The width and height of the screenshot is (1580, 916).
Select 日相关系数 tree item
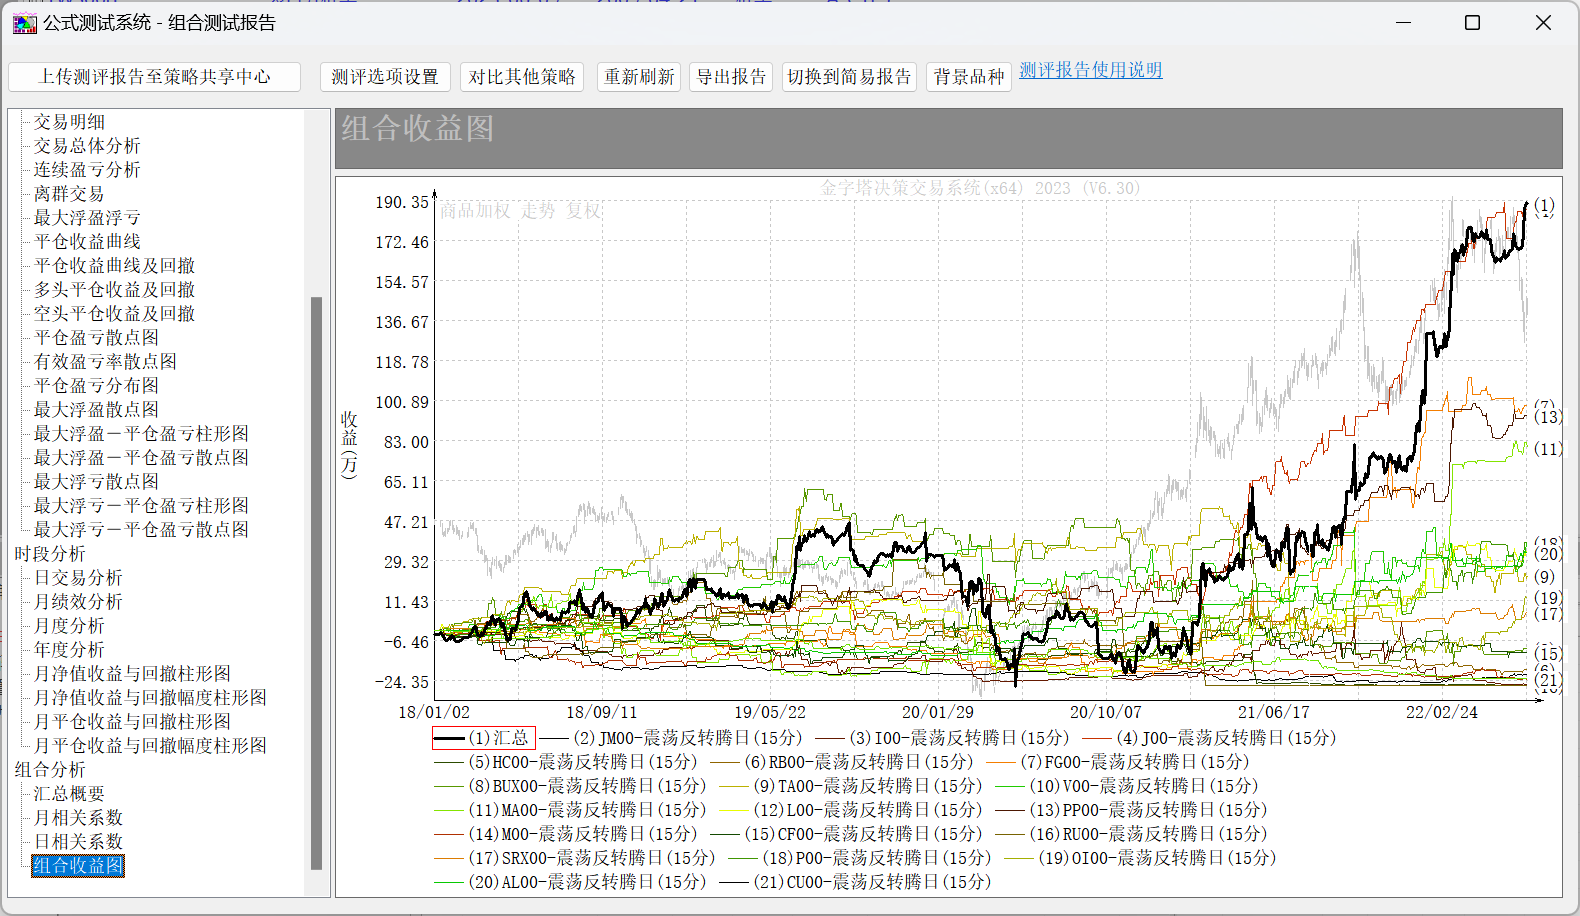pyautogui.click(x=78, y=842)
